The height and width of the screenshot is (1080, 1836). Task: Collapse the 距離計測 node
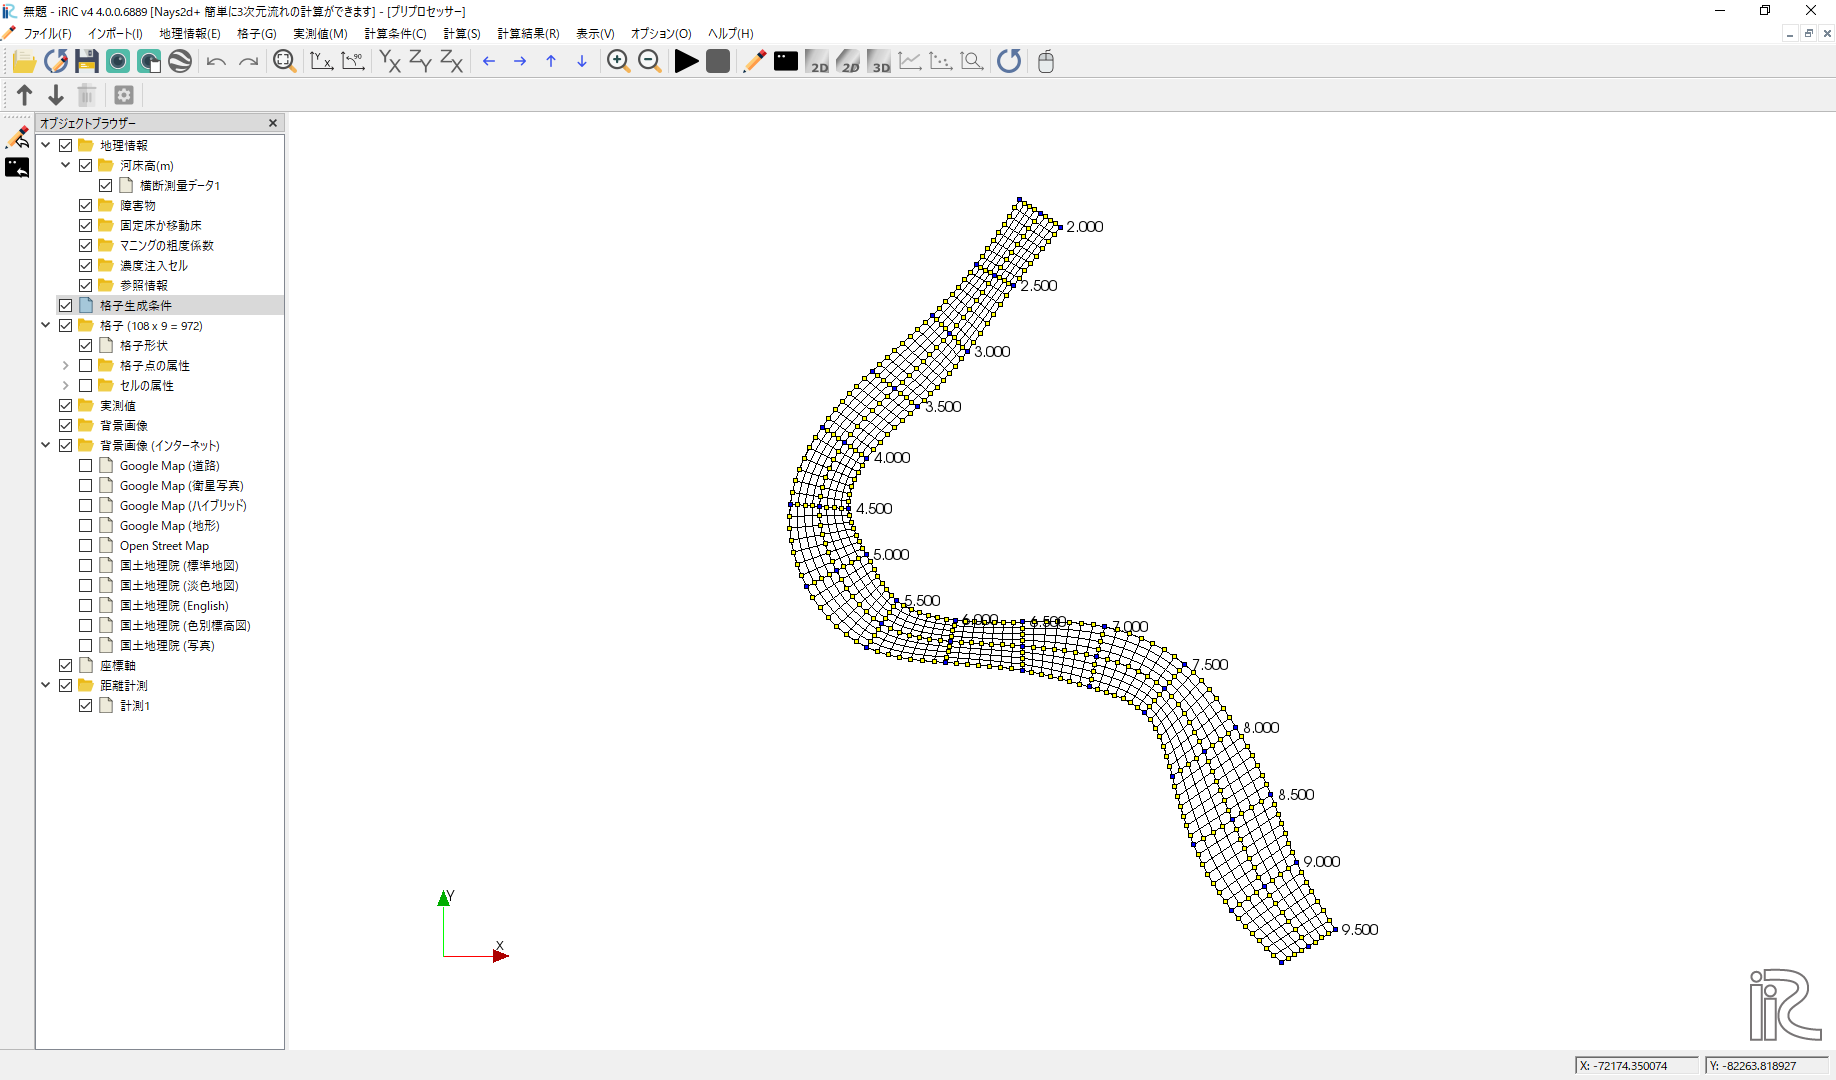tap(46, 685)
